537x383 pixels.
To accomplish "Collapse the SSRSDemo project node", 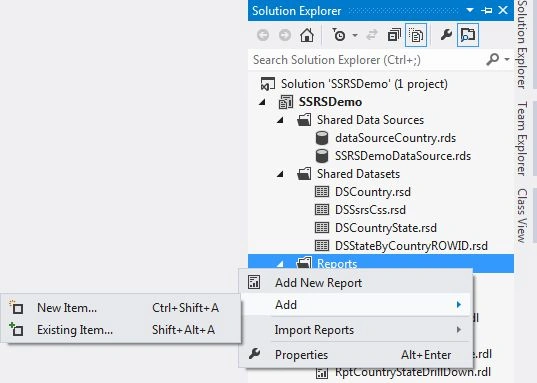I will click(262, 102).
